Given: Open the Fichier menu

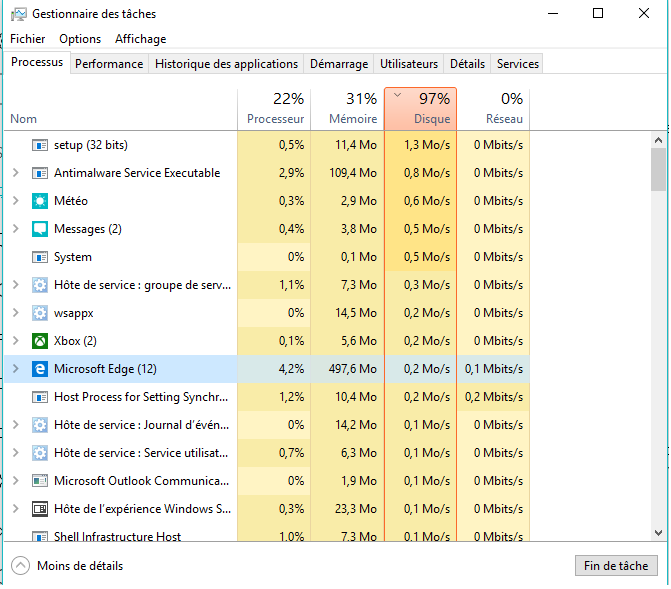Looking at the screenshot, I should (27, 39).
